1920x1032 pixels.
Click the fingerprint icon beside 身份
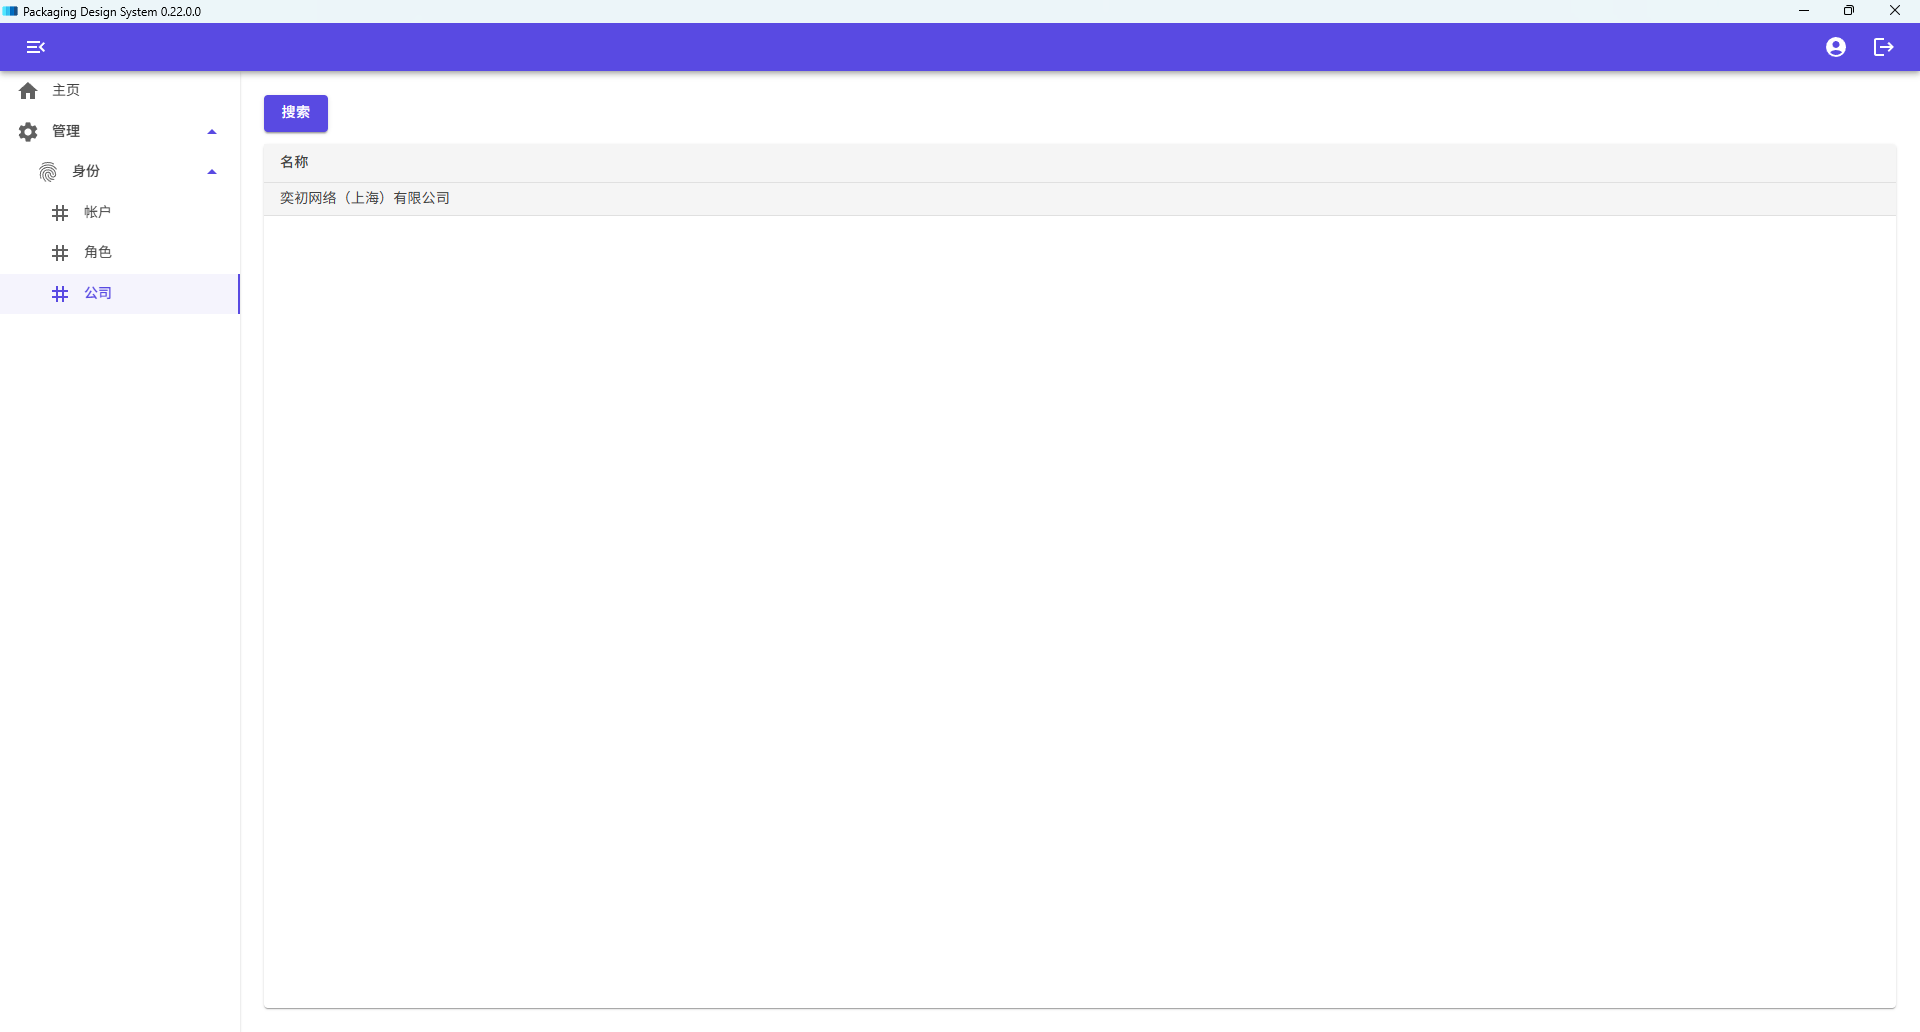click(48, 172)
